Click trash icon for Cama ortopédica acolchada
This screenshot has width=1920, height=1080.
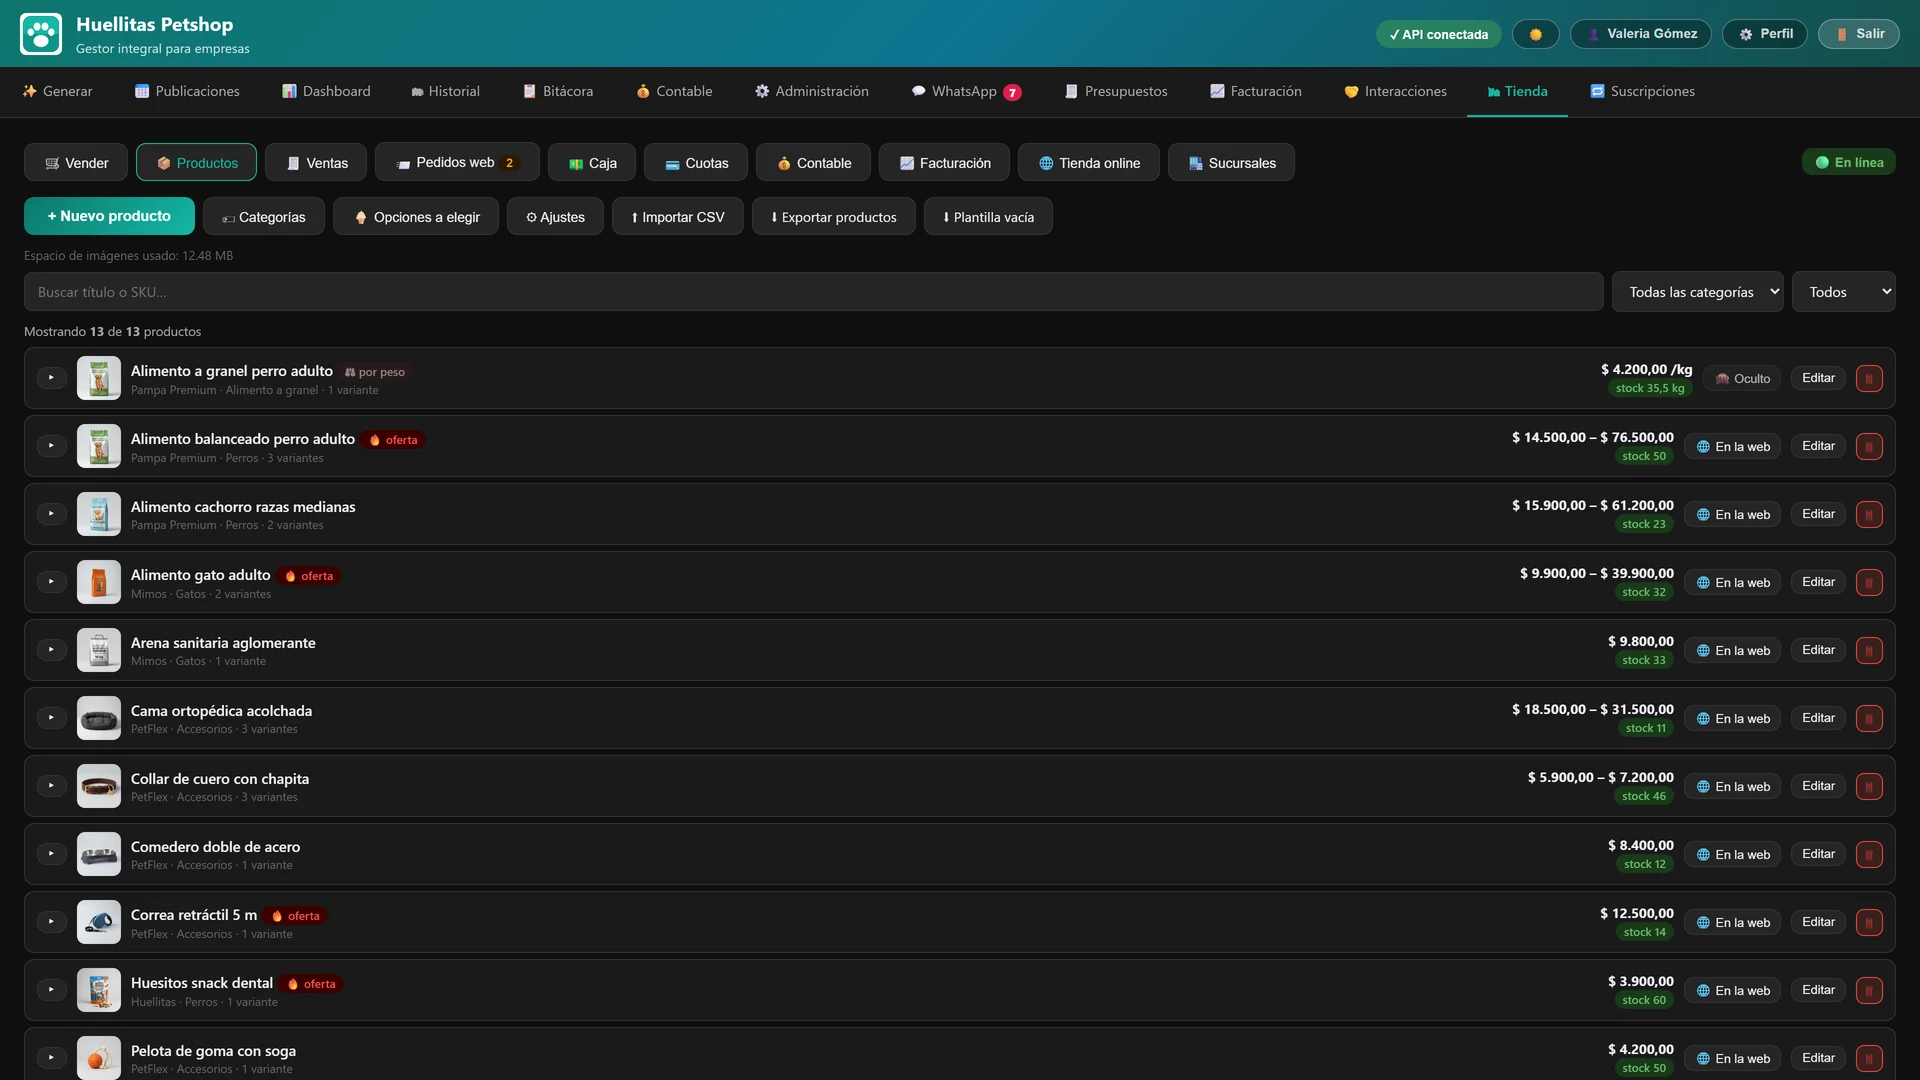[1869, 718]
